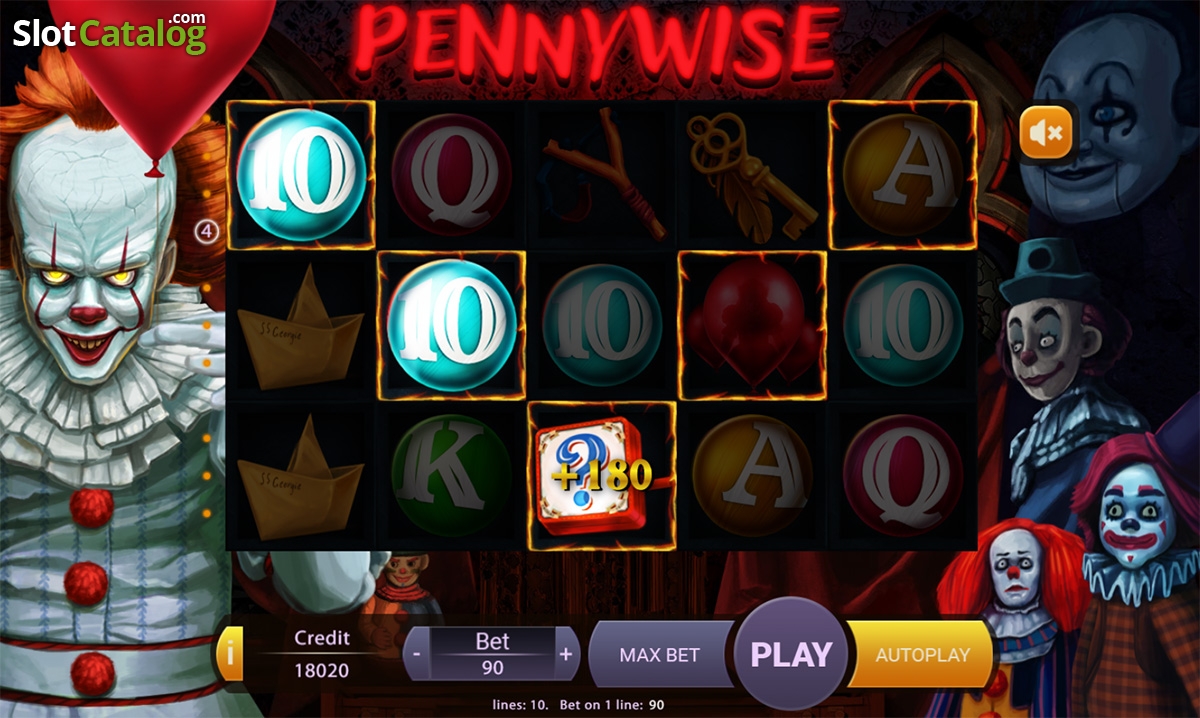
Task: Increase the bet with plus button
Action: coord(566,654)
